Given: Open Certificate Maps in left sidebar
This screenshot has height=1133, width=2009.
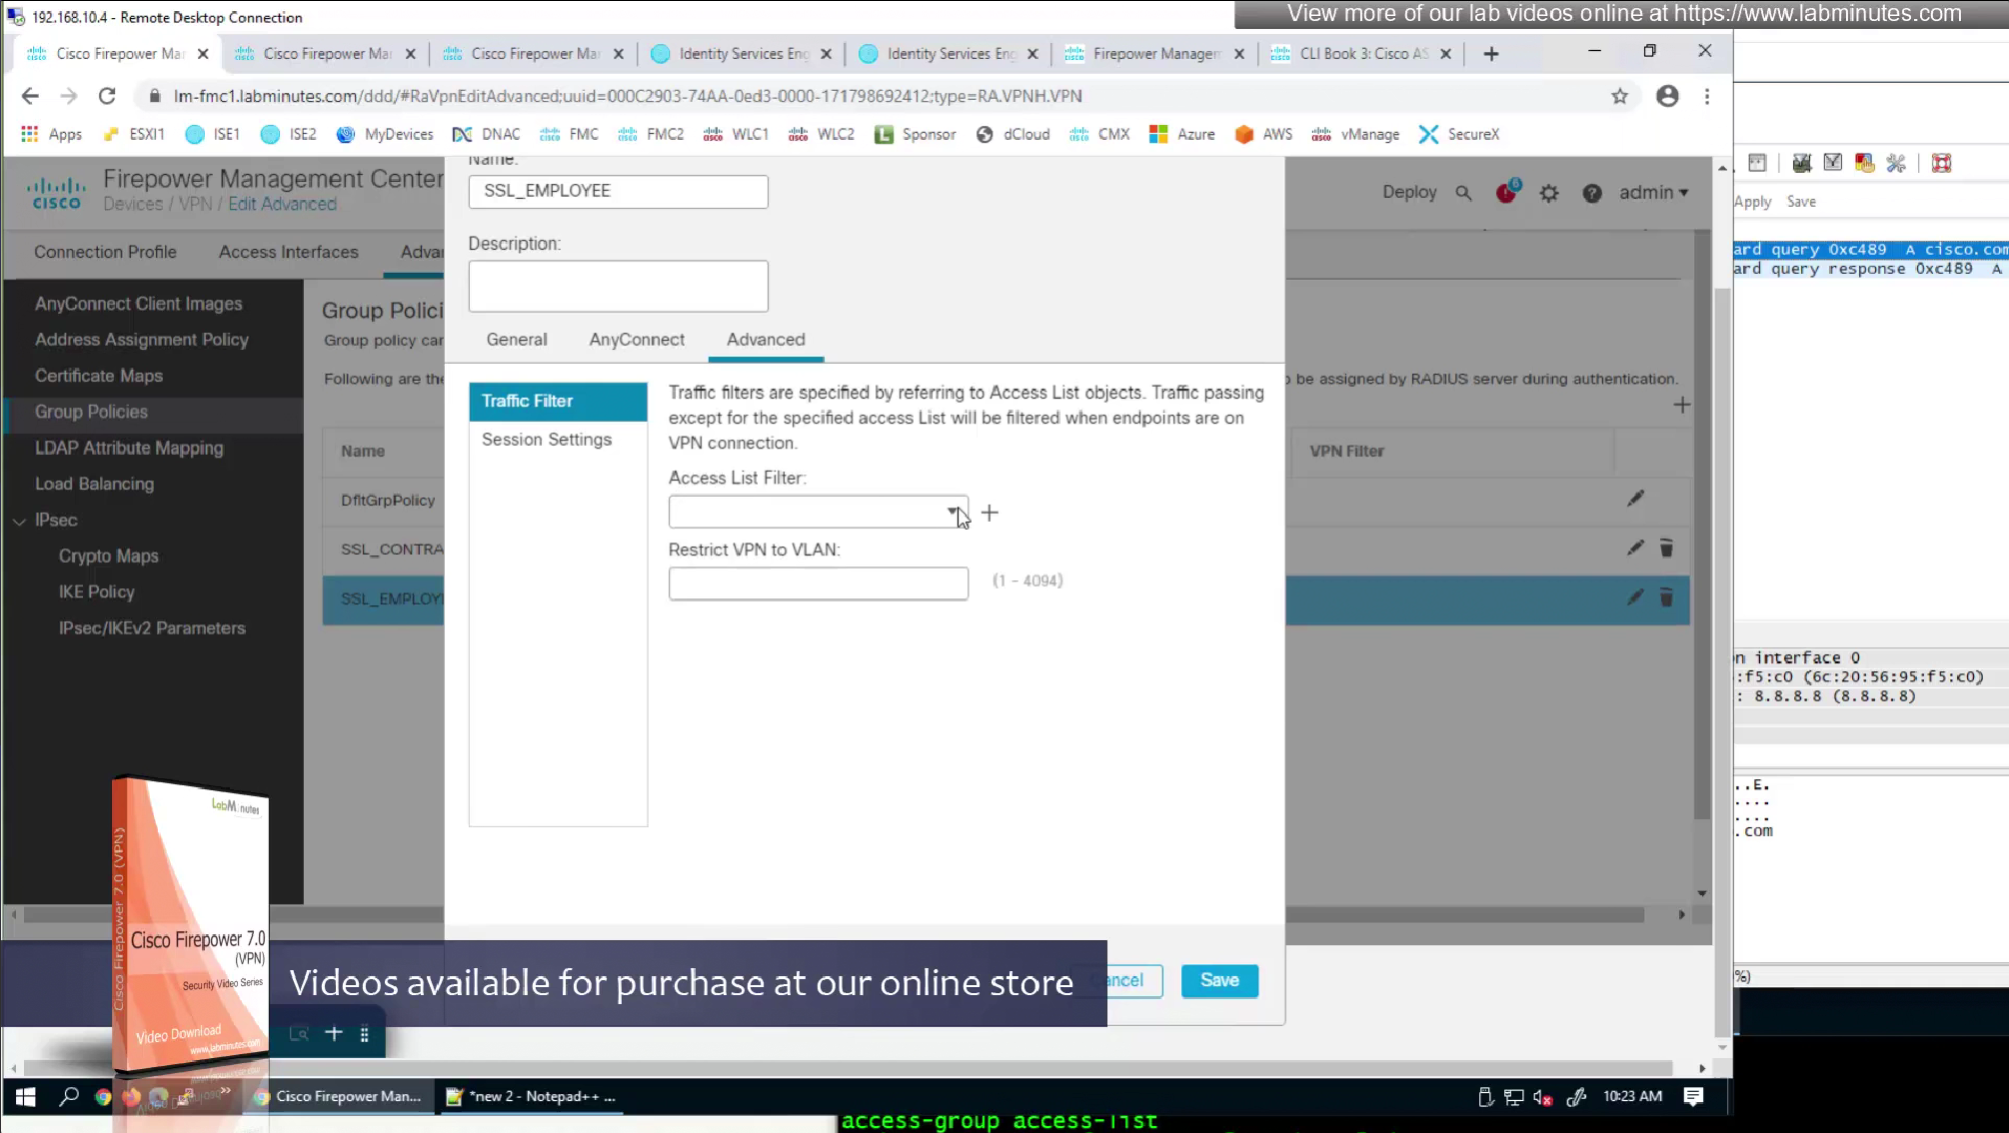Looking at the screenshot, I should [x=98, y=376].
